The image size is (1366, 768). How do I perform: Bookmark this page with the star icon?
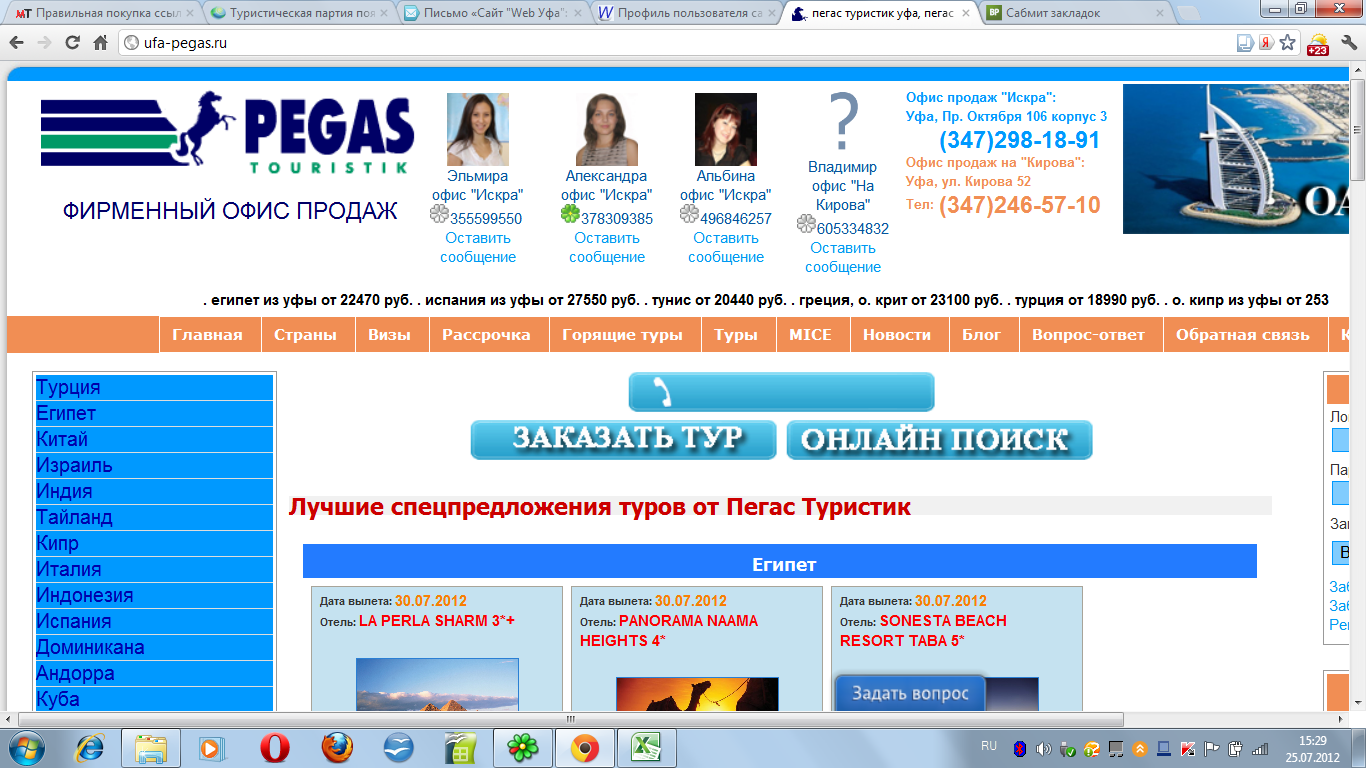(x=1288, y=43)
